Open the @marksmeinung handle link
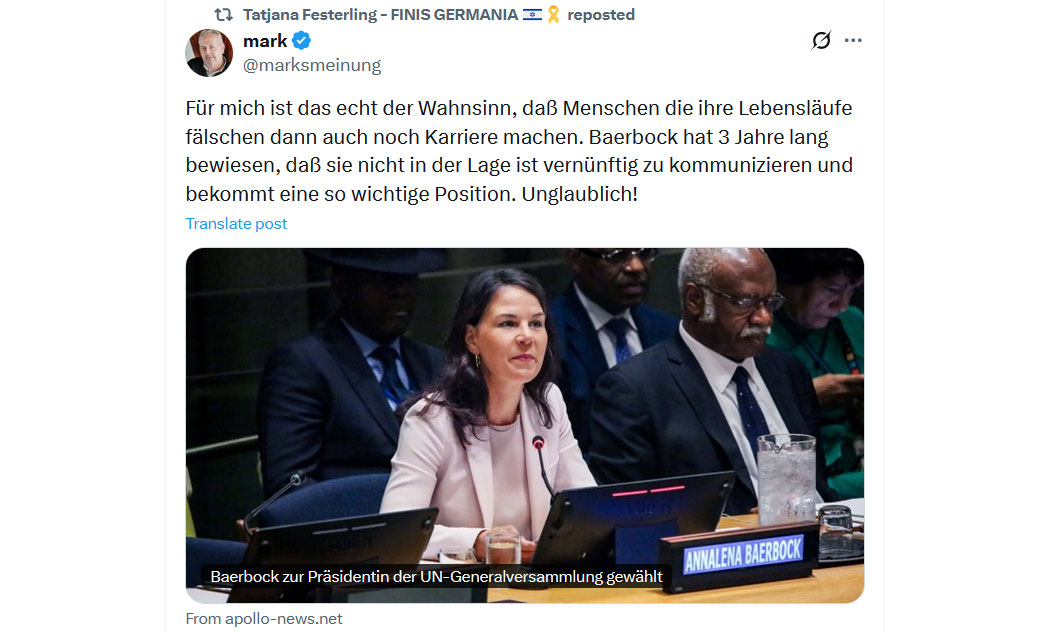Viewport: 1050px width, 632px height. (312, 65)
